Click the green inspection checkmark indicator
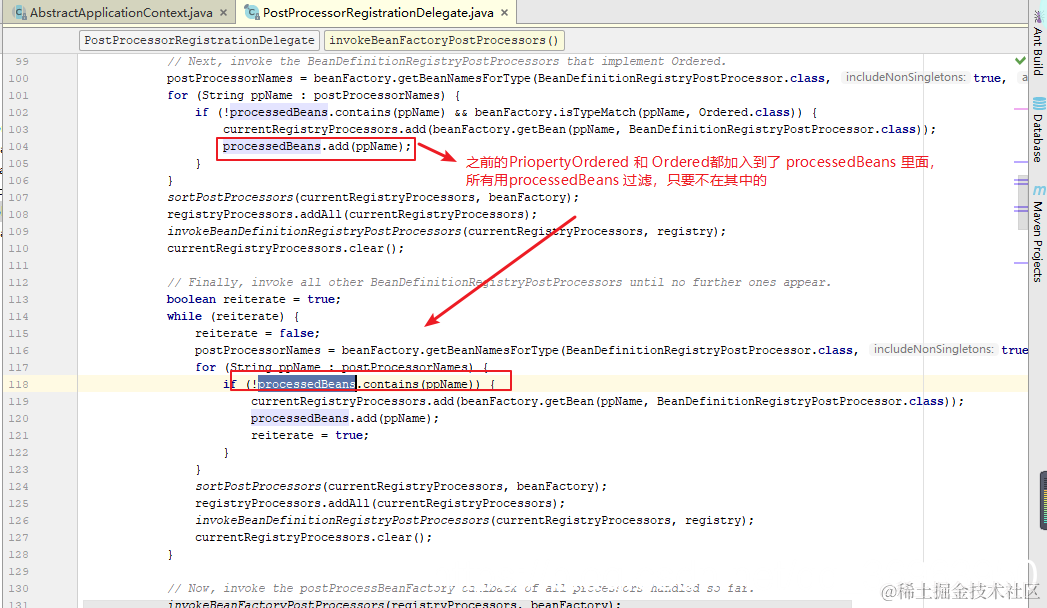The height and width of the screenshot is (608, 1047). (x=1020, y=61)
